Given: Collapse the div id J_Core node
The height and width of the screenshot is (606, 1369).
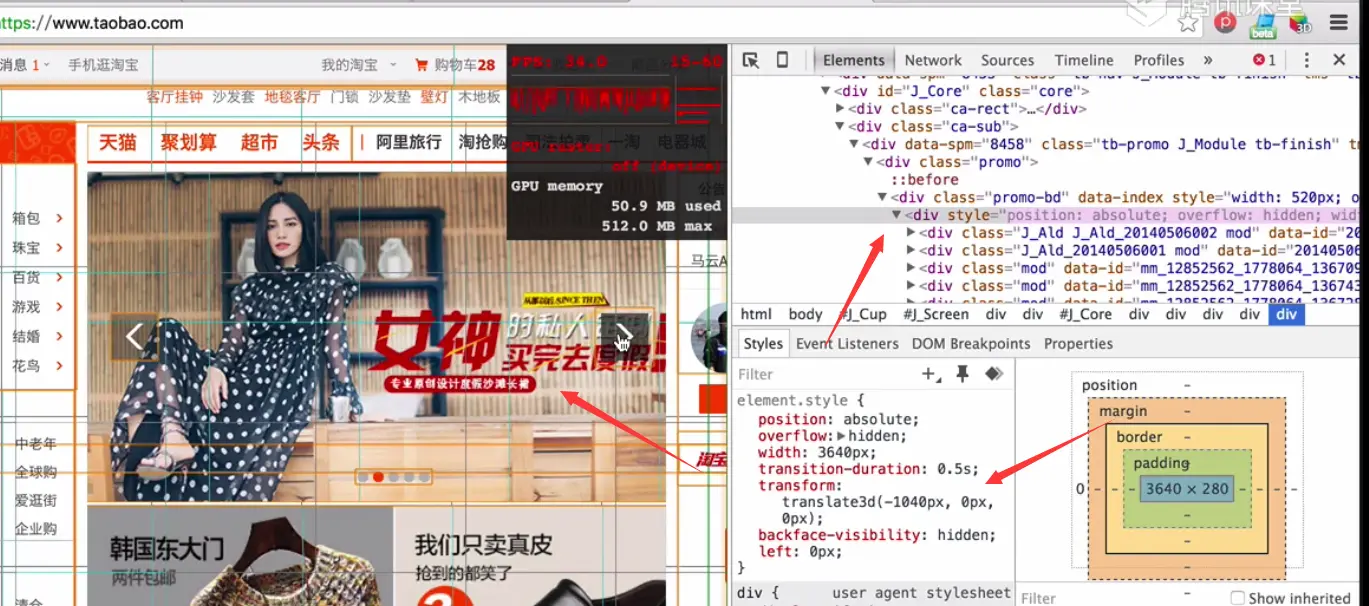Looking at the screenshot, I should pos(826,91).
